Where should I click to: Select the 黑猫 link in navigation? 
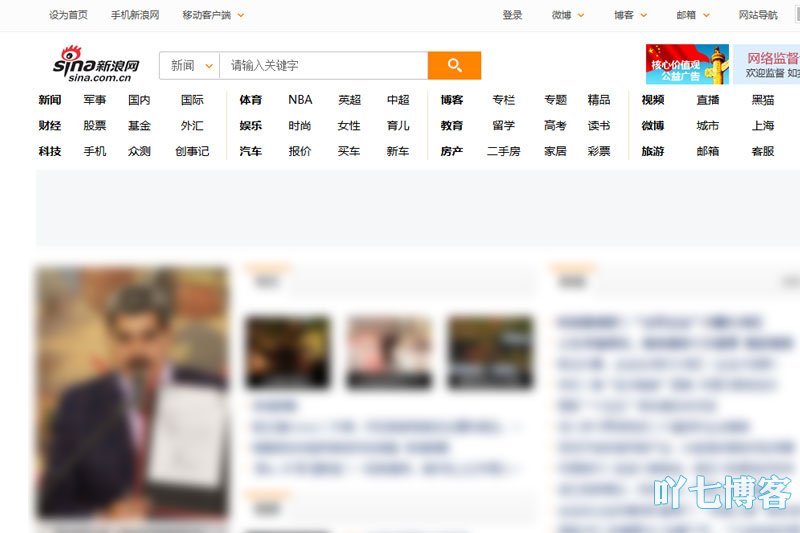pyautogui.click(x=763, y=100)
